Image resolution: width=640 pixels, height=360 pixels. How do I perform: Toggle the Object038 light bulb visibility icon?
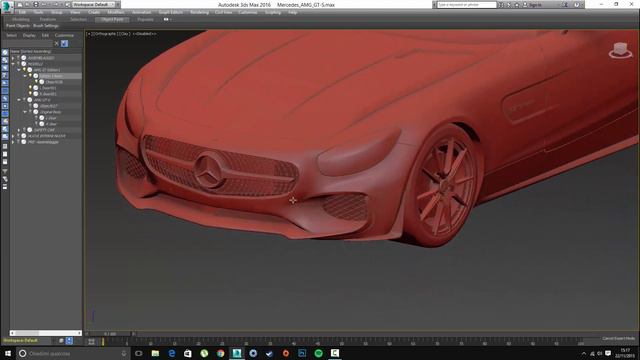tap(36, 82)
